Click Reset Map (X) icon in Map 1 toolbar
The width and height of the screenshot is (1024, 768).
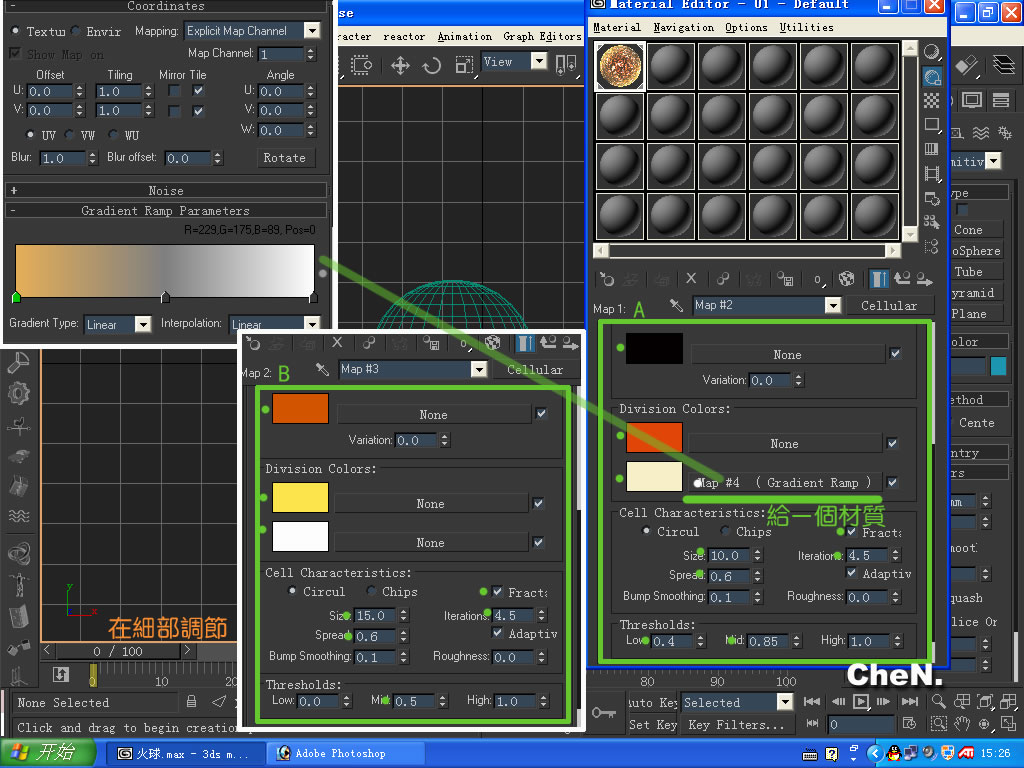[690, 279]
